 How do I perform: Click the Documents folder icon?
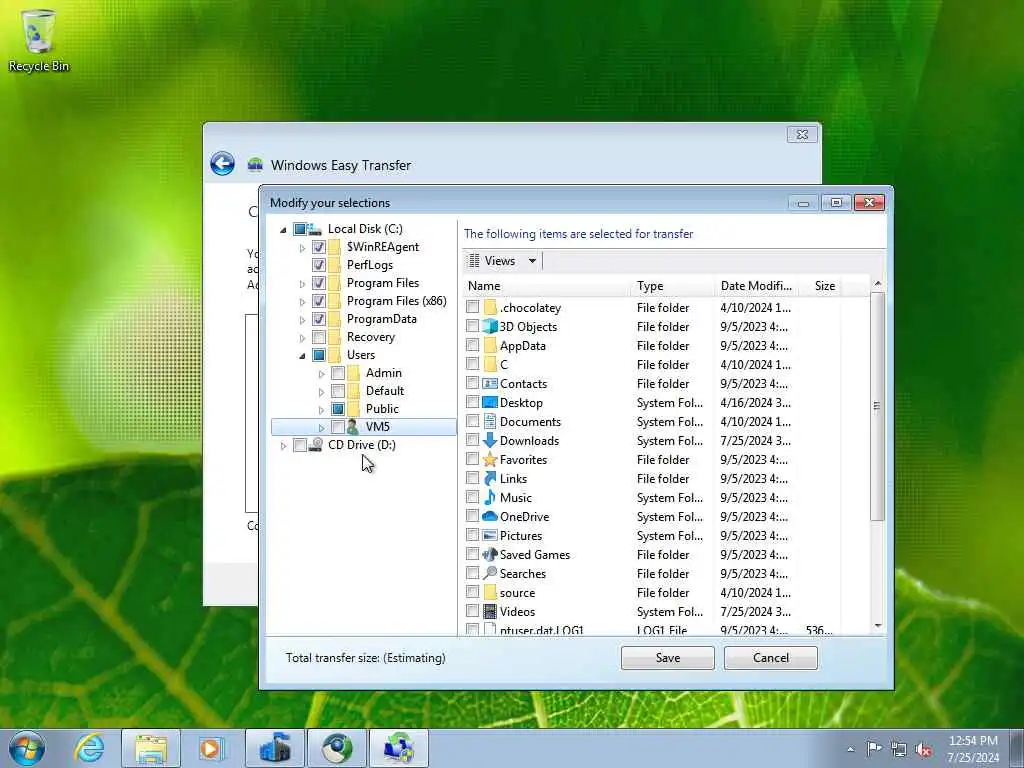490,421
